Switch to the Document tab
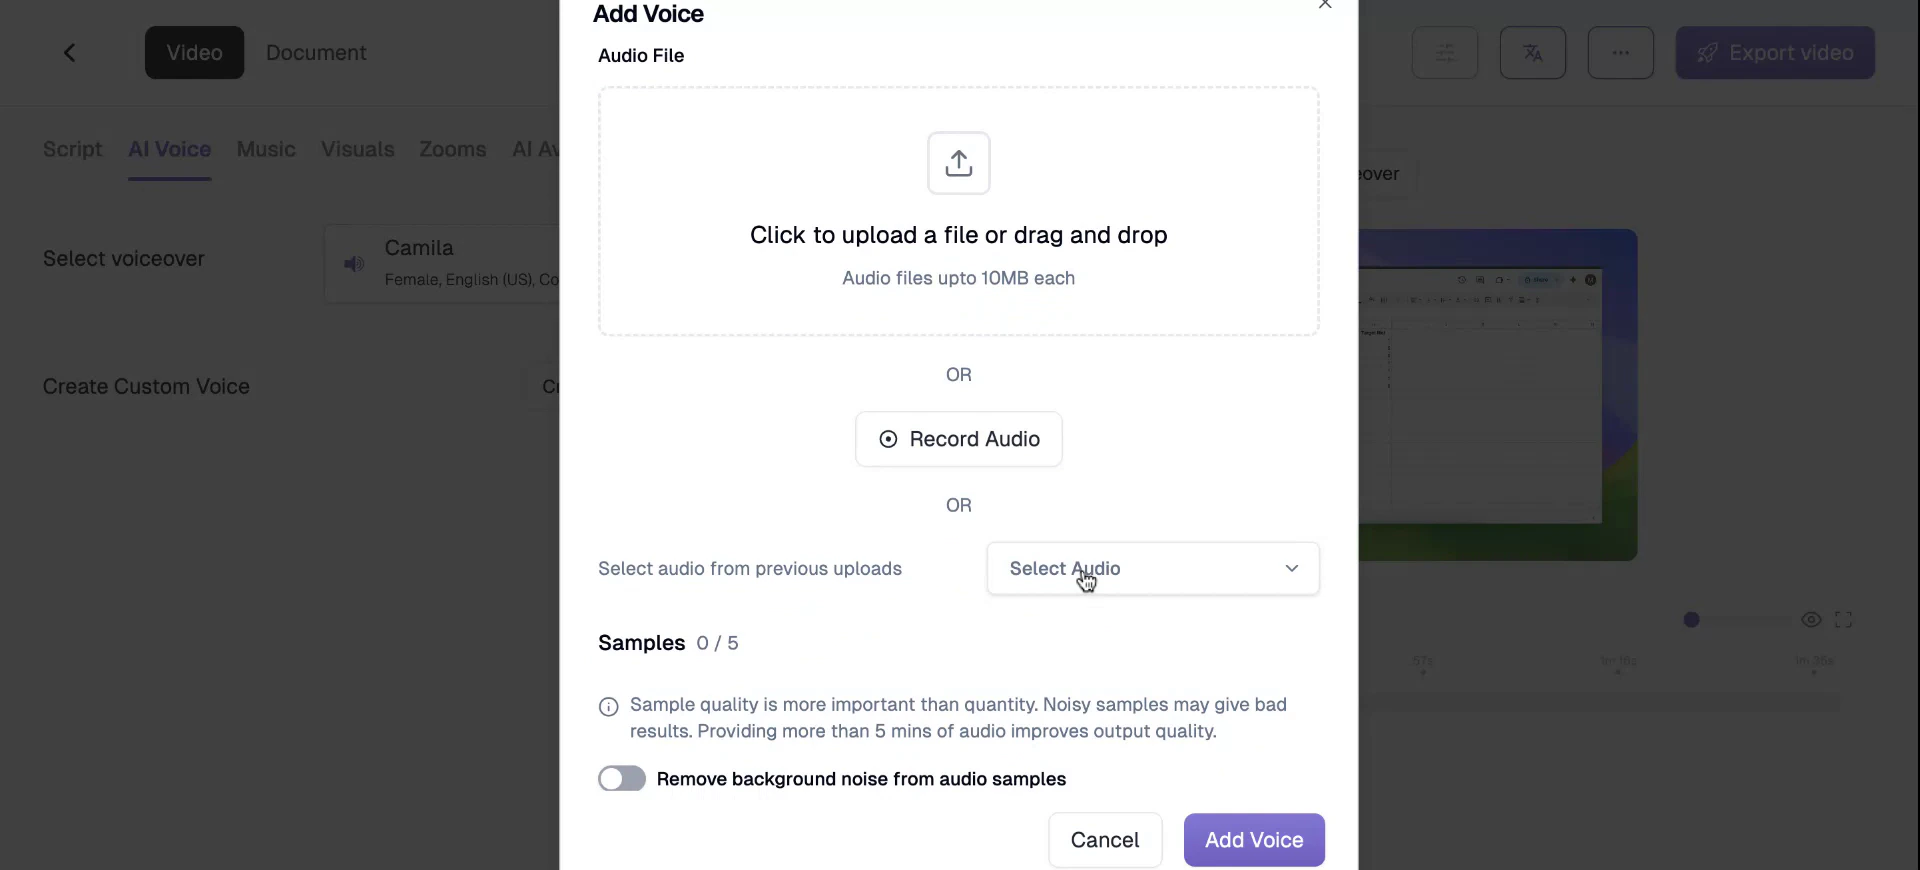Viewport: 1920px width, 870px height. point(315,52)
